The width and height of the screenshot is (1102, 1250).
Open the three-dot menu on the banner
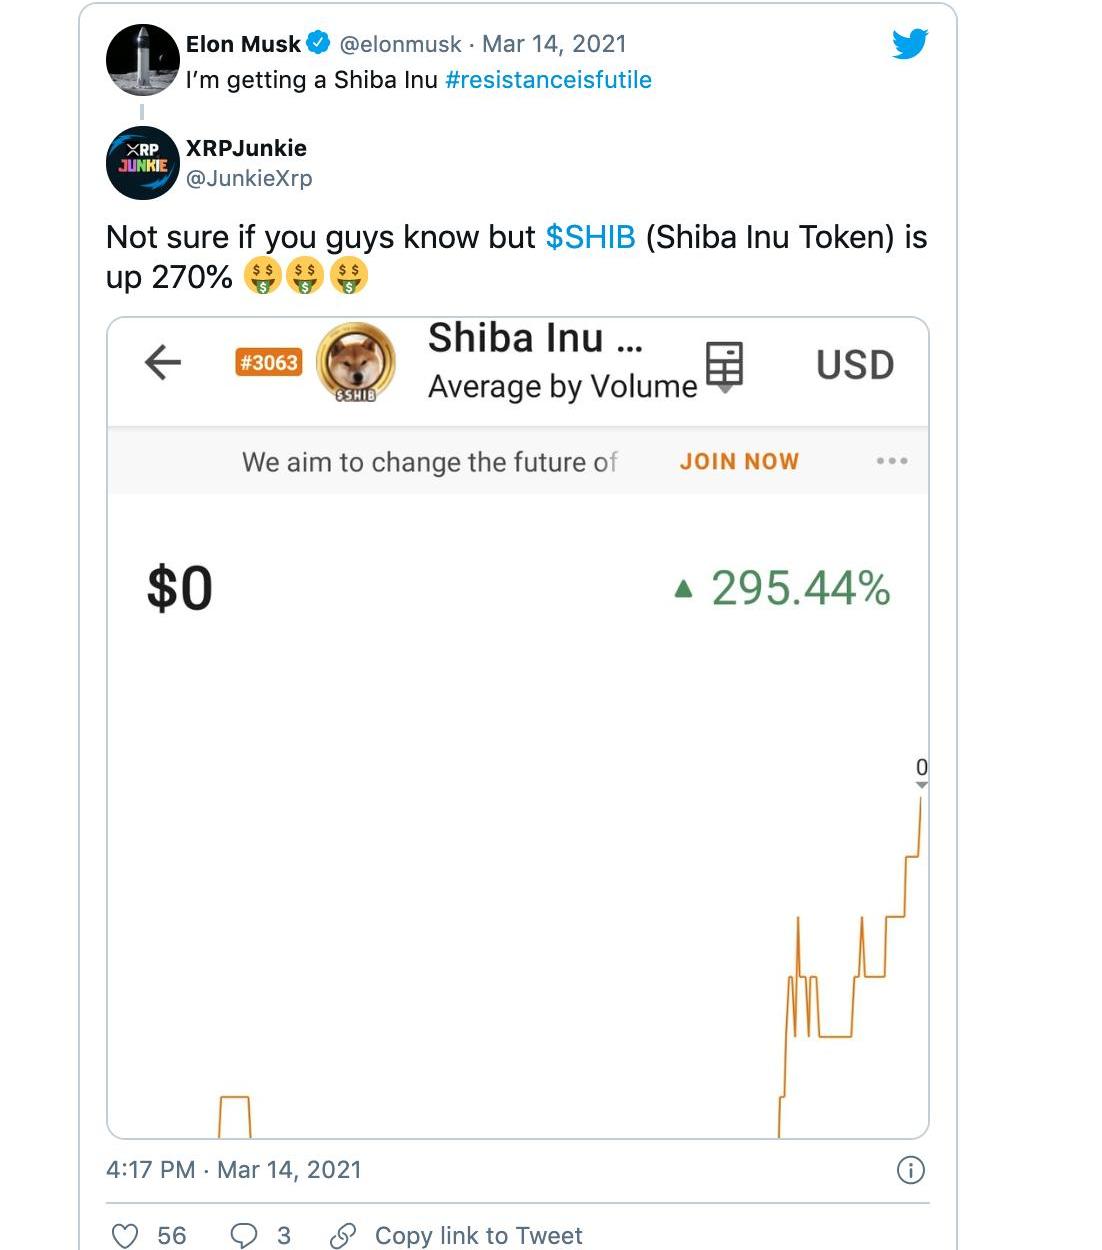coord(891,461)
